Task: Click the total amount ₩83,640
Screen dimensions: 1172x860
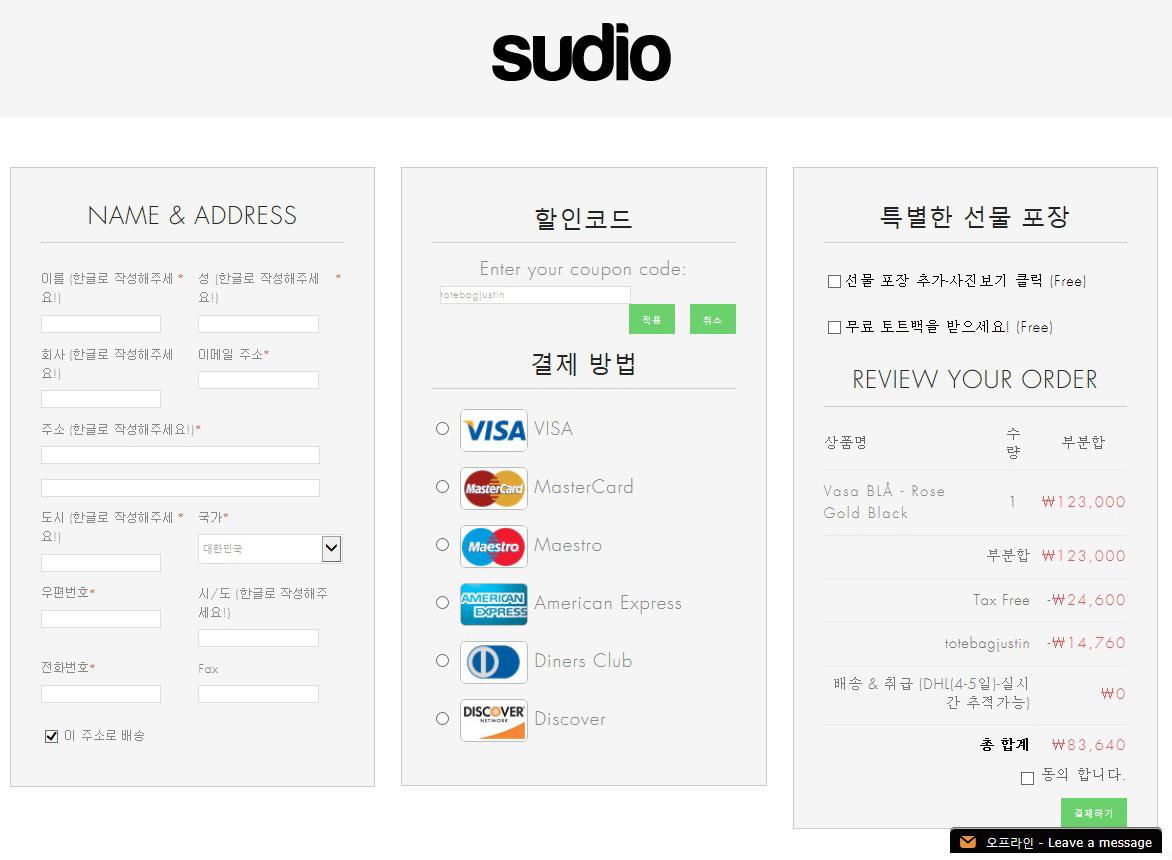Action: (1088, 745)
